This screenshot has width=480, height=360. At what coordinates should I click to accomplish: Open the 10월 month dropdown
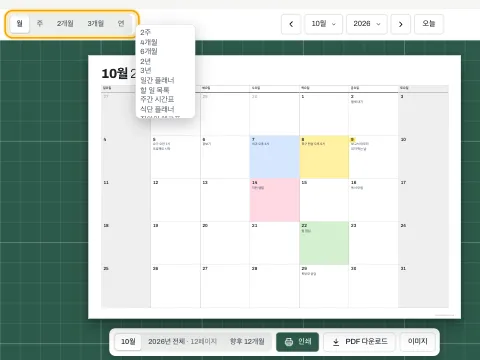tap(324, 24)
